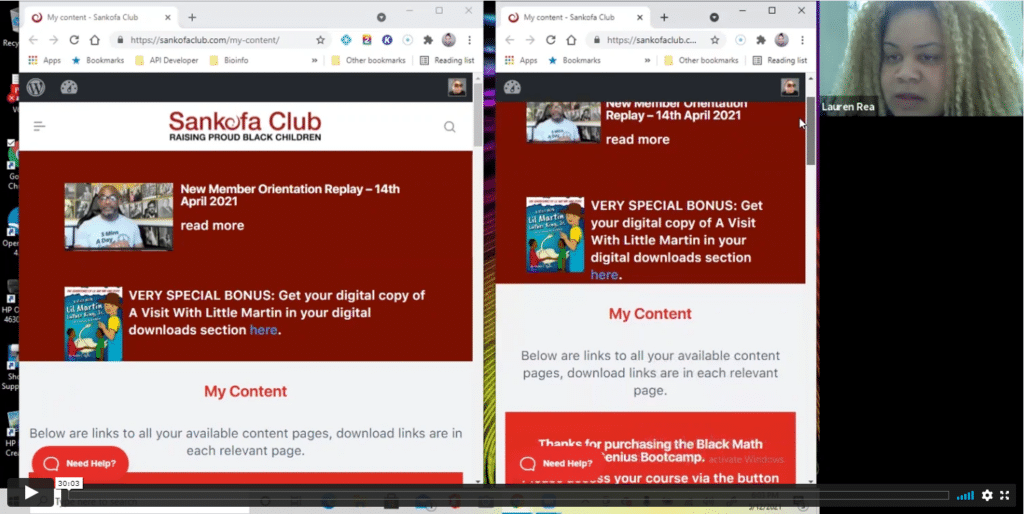Enter fullscreen on the video player
This screenshot has width=1024, height=514.
tap(1005, 495)
